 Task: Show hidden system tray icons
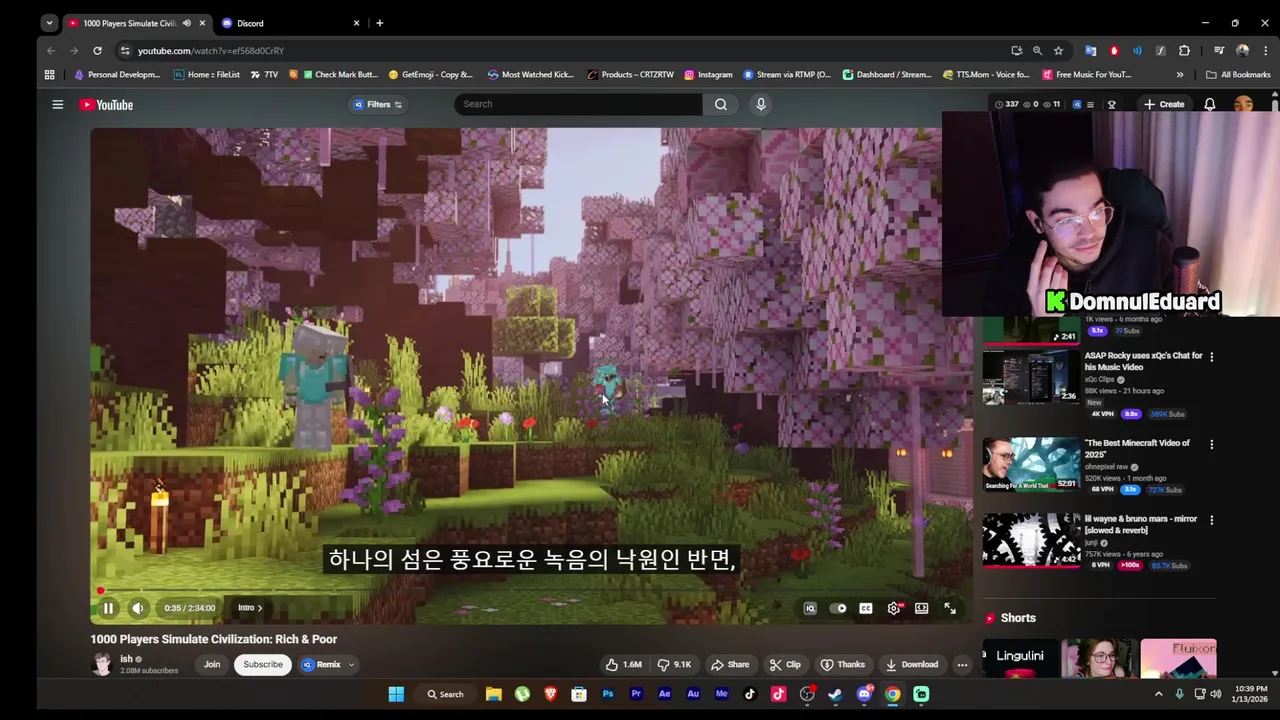click(1159, 694)
